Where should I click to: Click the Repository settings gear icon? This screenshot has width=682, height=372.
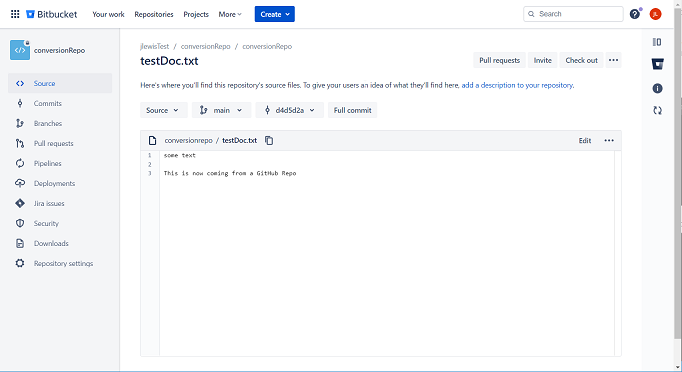pyautogui.click(x=20, y=263)
